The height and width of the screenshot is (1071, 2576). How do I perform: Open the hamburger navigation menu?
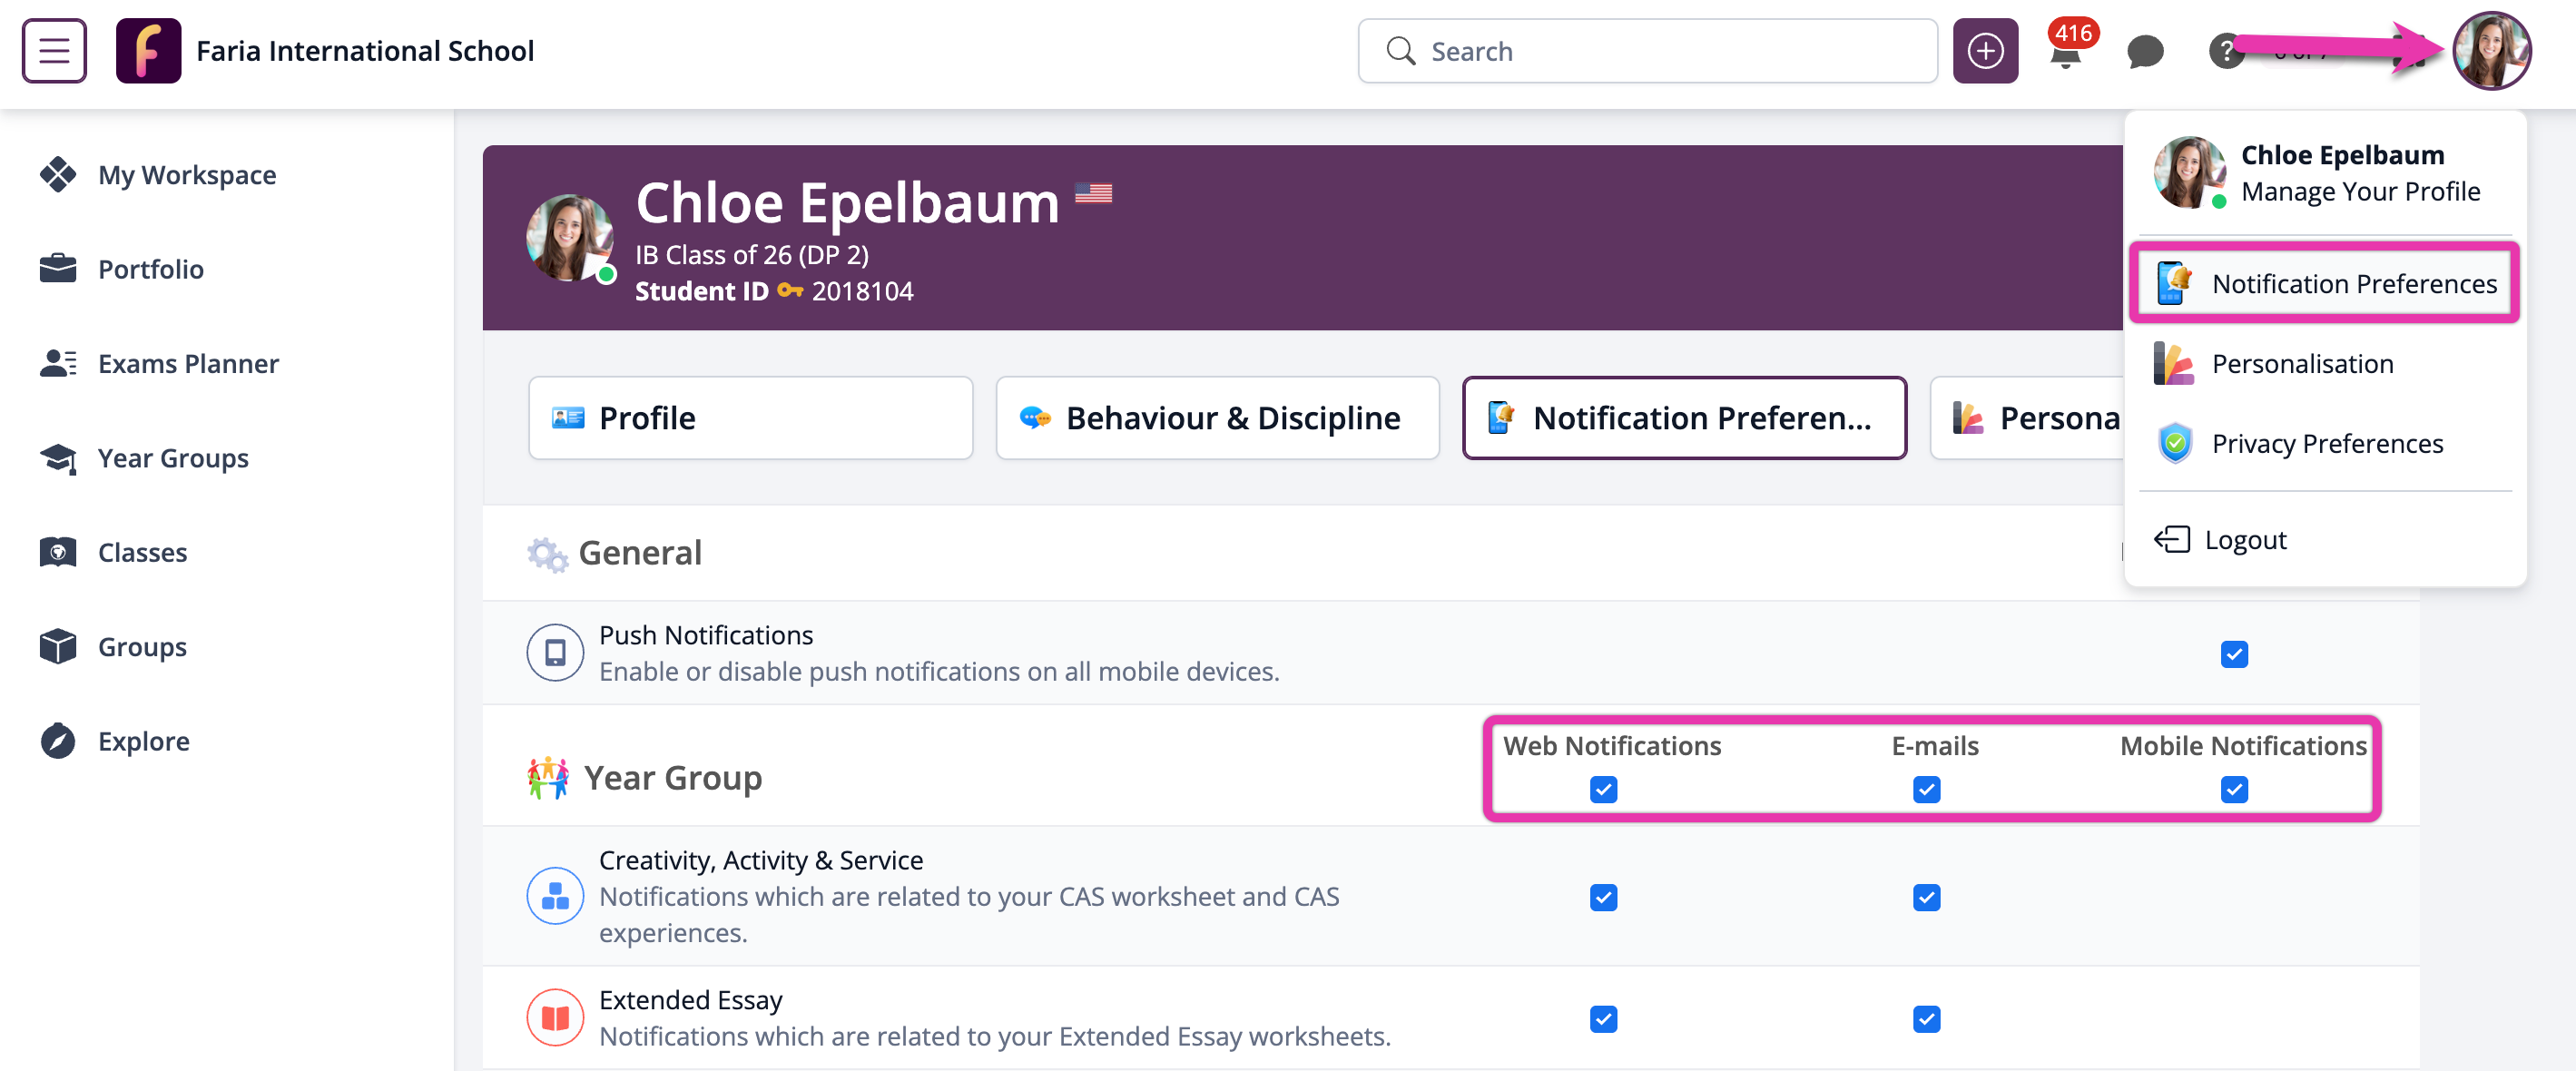click(54, 50)
